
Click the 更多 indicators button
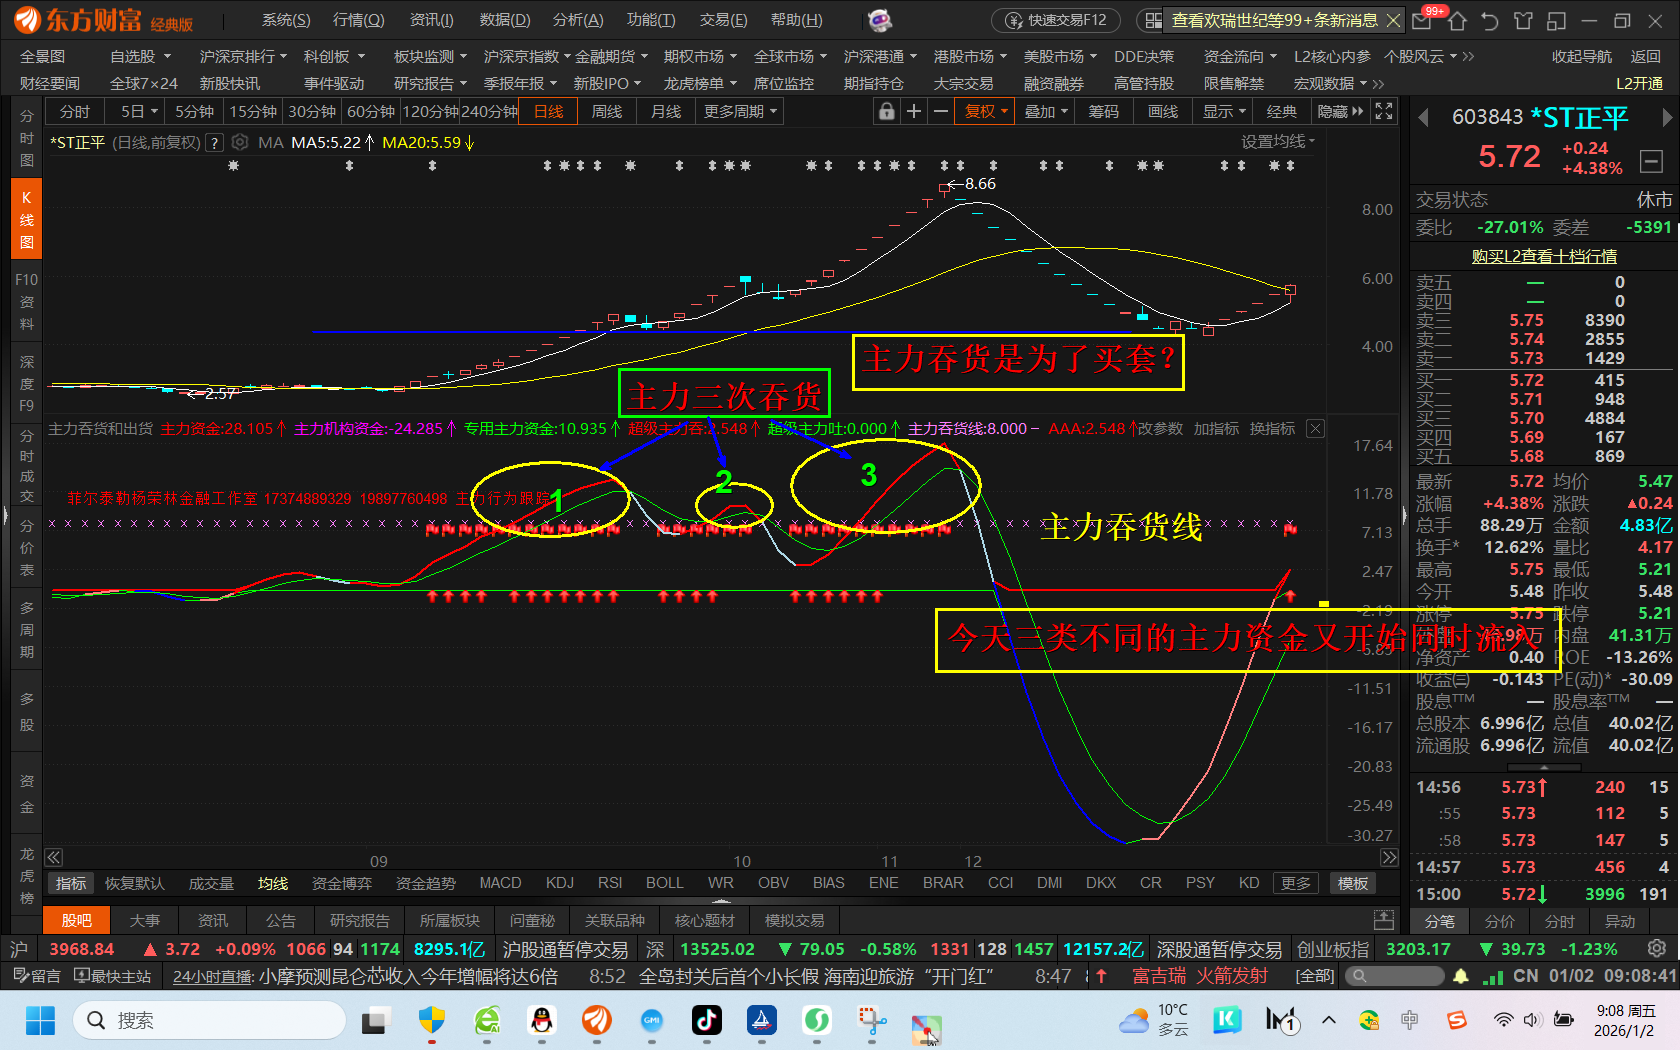pyautogui.click(x=1295, y=883)
